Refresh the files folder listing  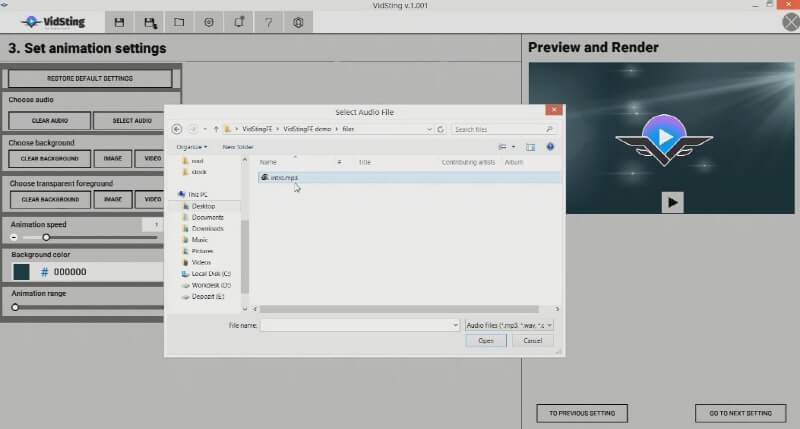440,129
